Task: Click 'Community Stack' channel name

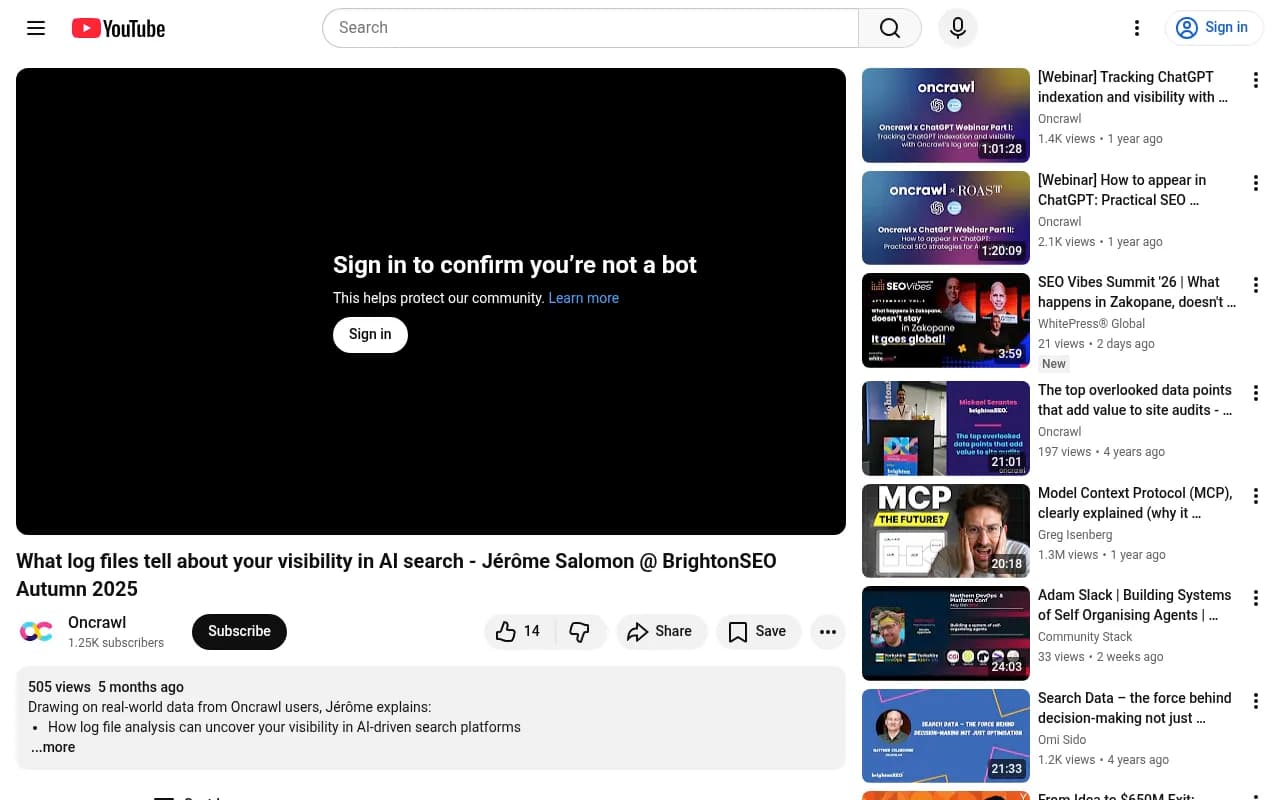Action: (x=1085, y=637)
